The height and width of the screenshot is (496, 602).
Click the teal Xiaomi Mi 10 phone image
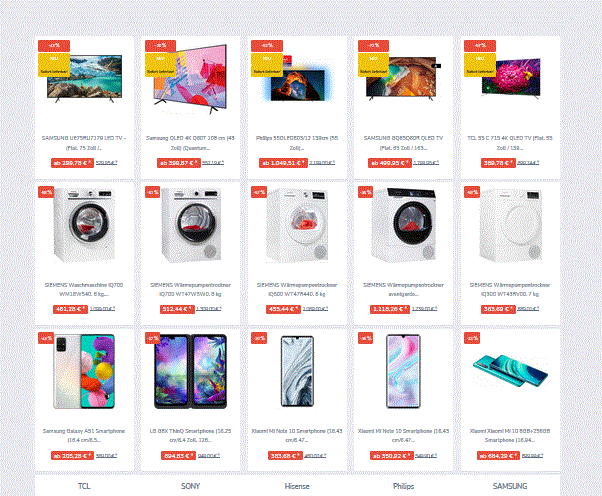click(x=510, y=370)
